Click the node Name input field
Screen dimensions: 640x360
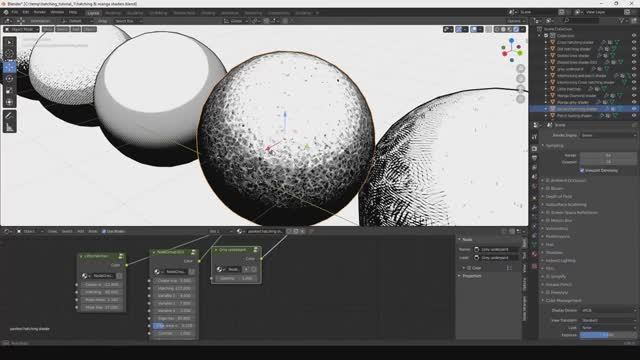(495, 249)
